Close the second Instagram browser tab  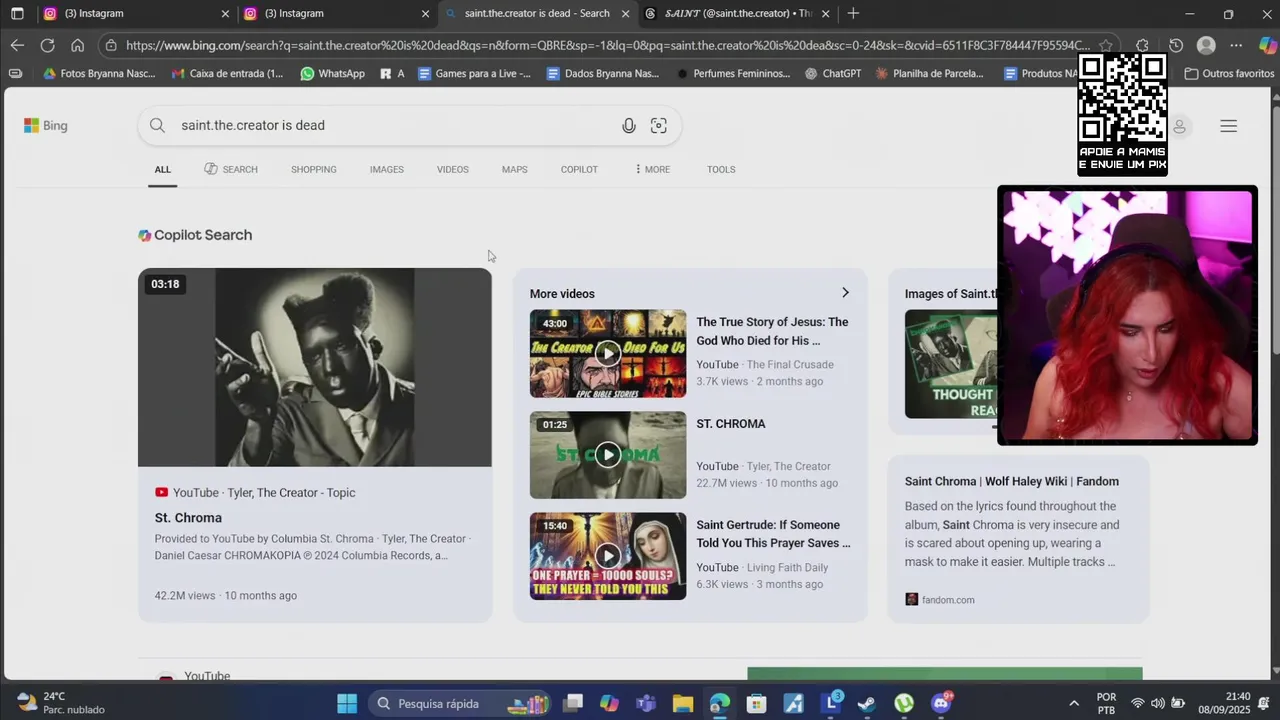tap(425, 13)
